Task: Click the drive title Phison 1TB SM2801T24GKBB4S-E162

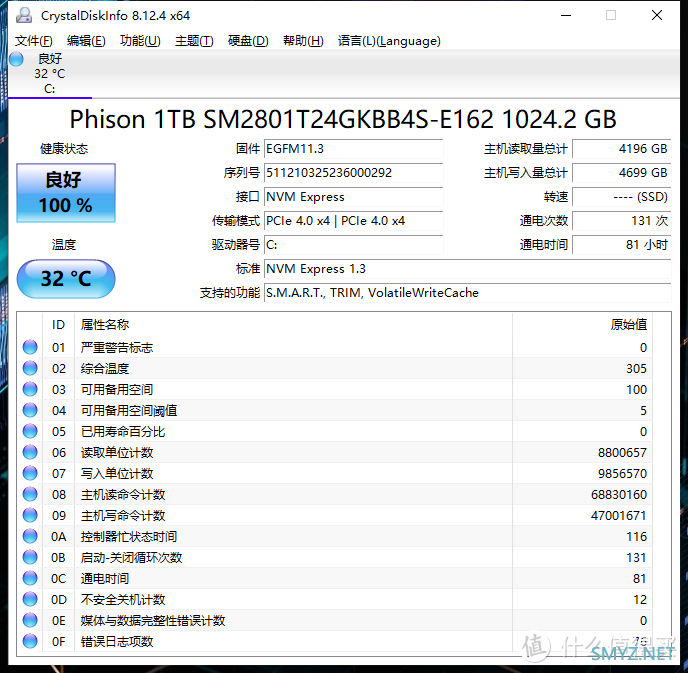Action: 343,119
